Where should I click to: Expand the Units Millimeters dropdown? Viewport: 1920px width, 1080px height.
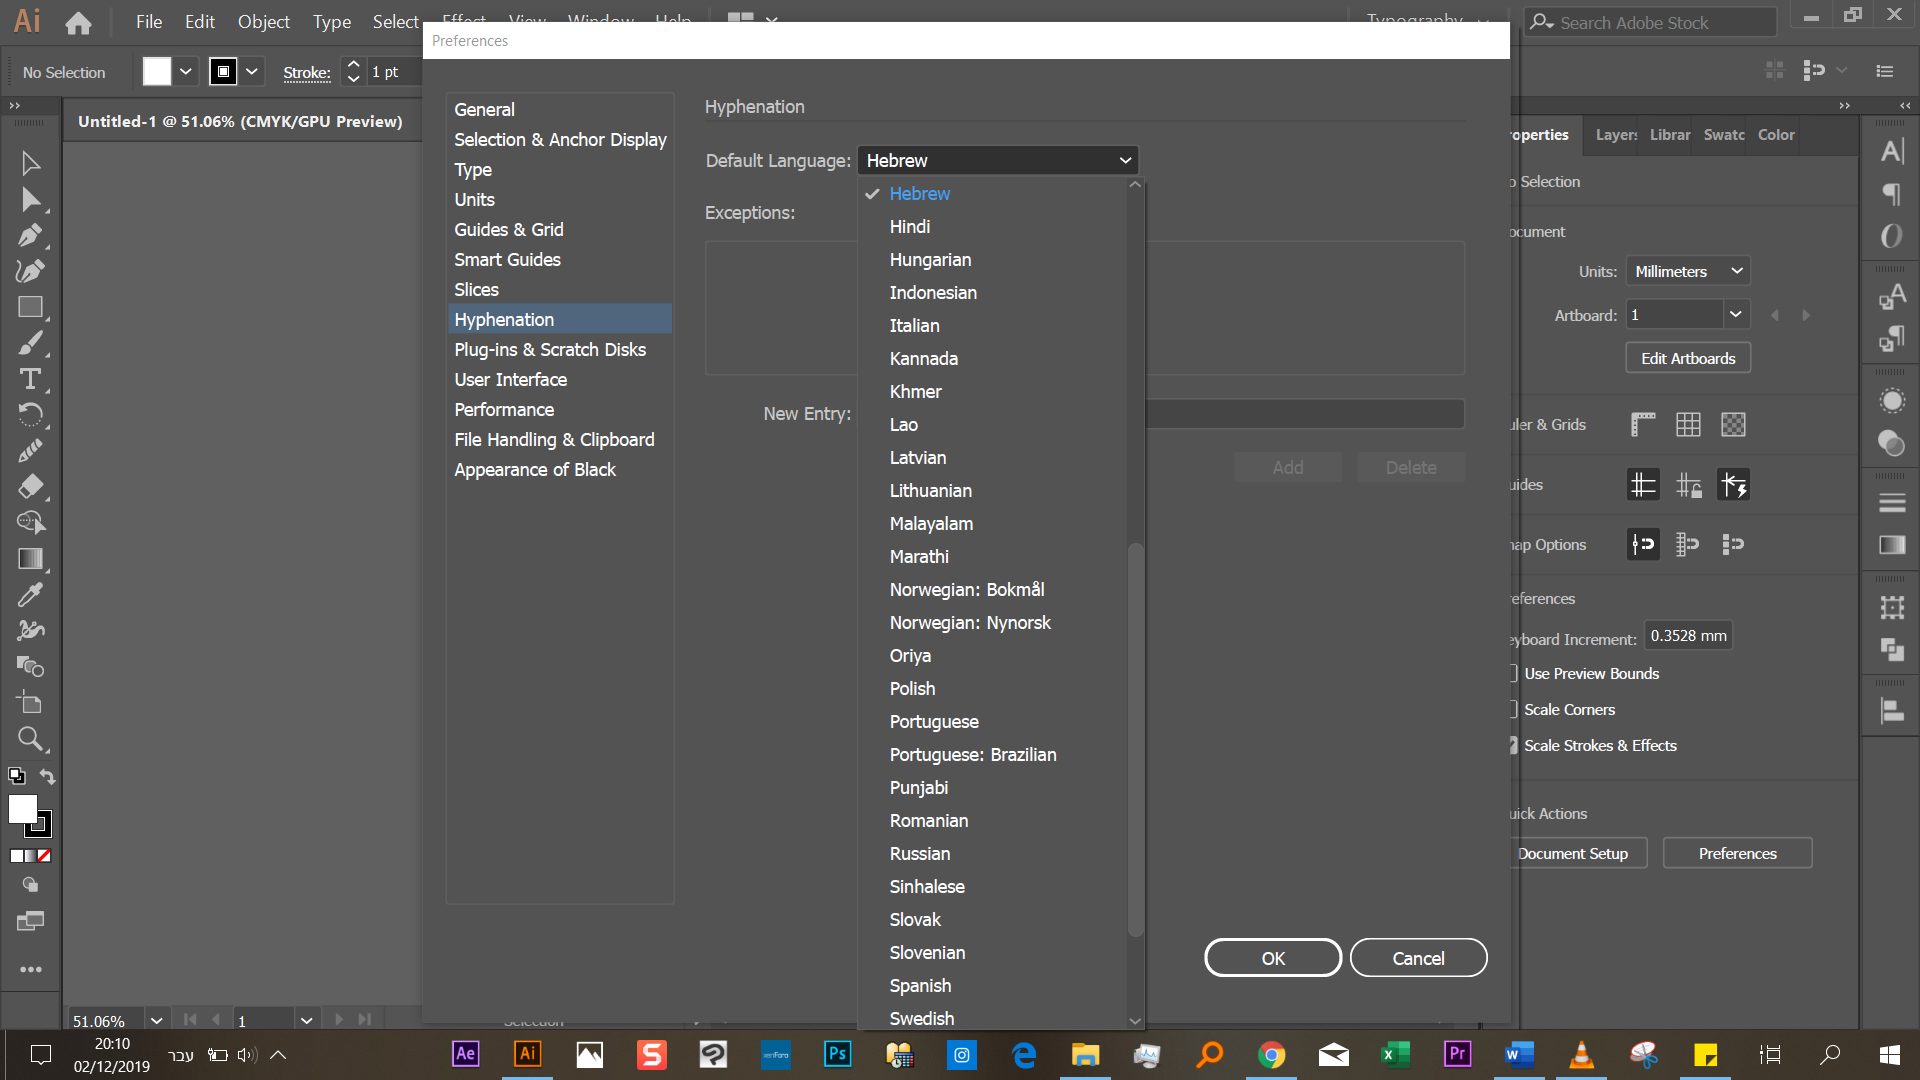pos(1687,271)
